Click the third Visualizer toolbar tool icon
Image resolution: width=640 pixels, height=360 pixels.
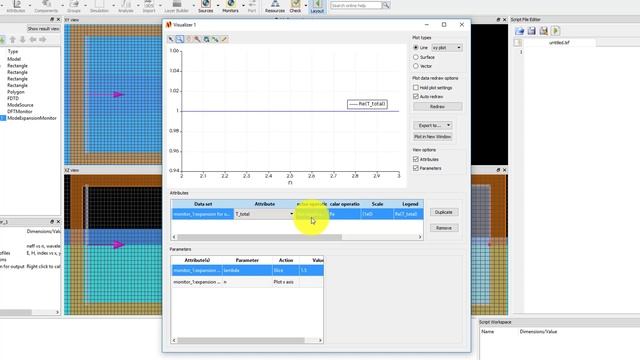point(189,39)
